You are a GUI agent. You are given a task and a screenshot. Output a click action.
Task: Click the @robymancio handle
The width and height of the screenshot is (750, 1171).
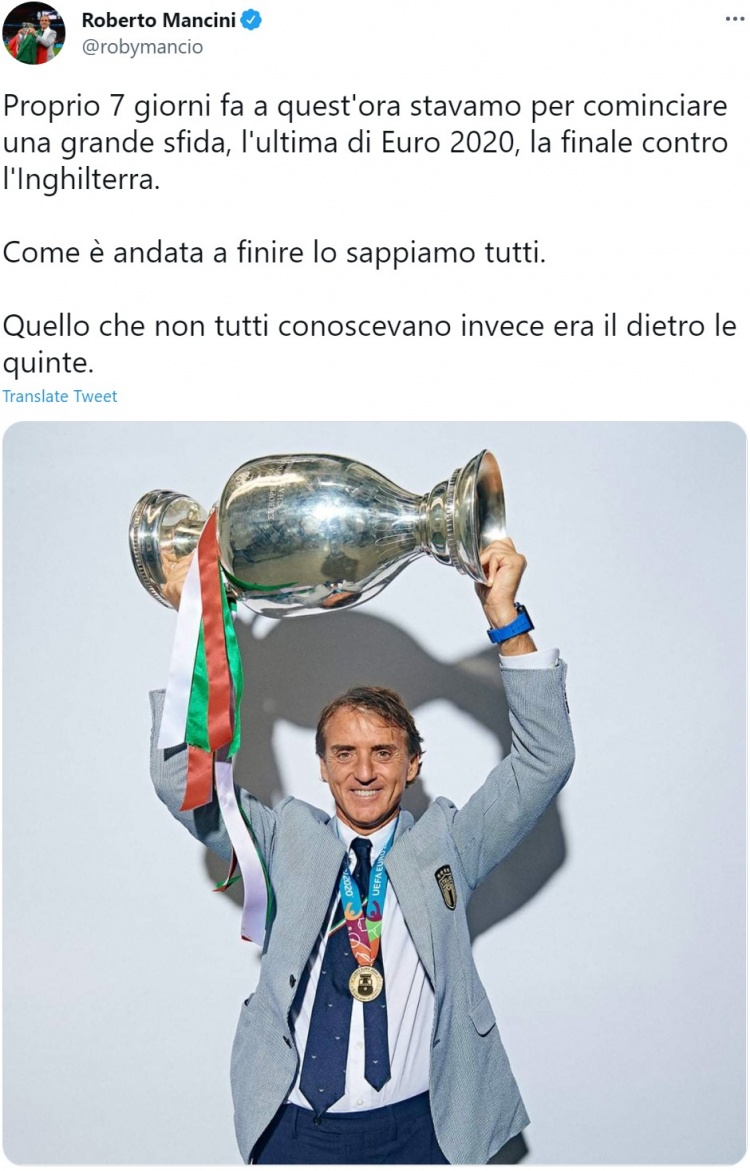(x=142, y=47)
